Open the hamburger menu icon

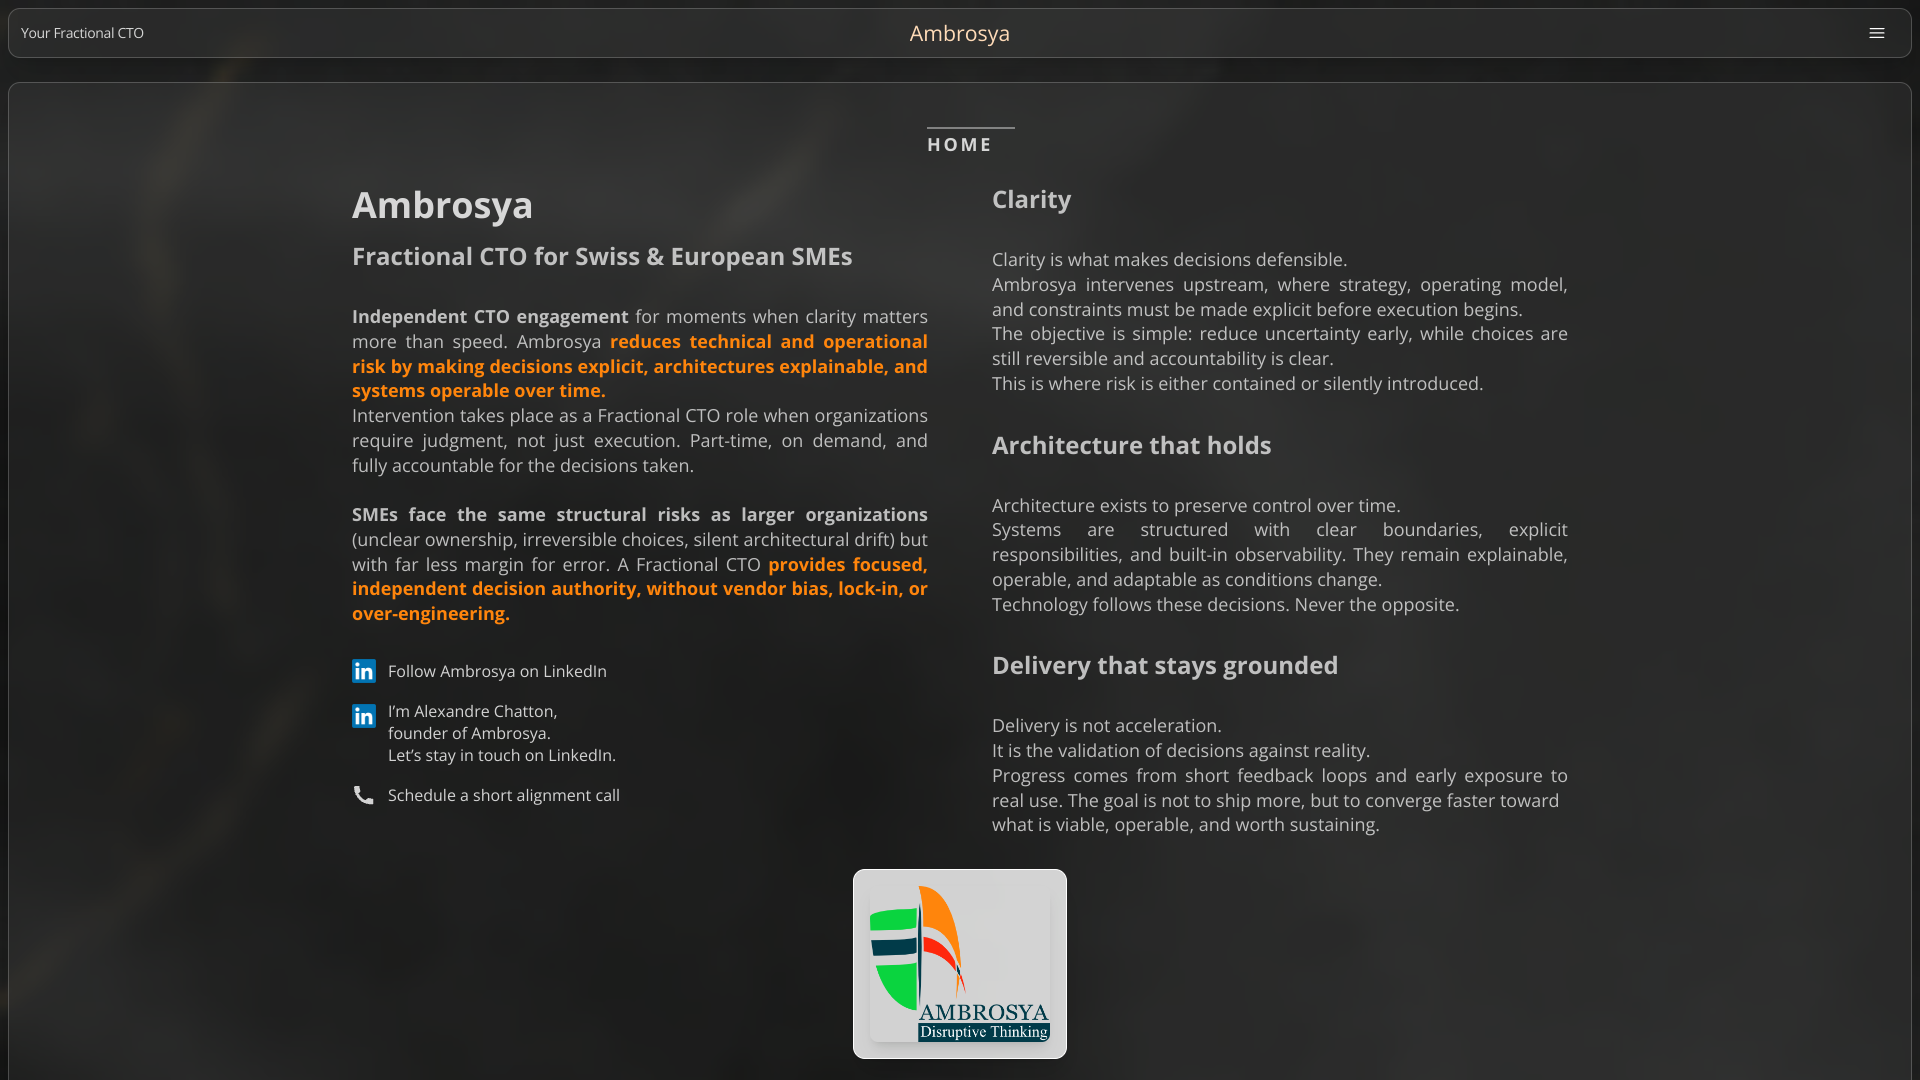(x=1877, y=33)
